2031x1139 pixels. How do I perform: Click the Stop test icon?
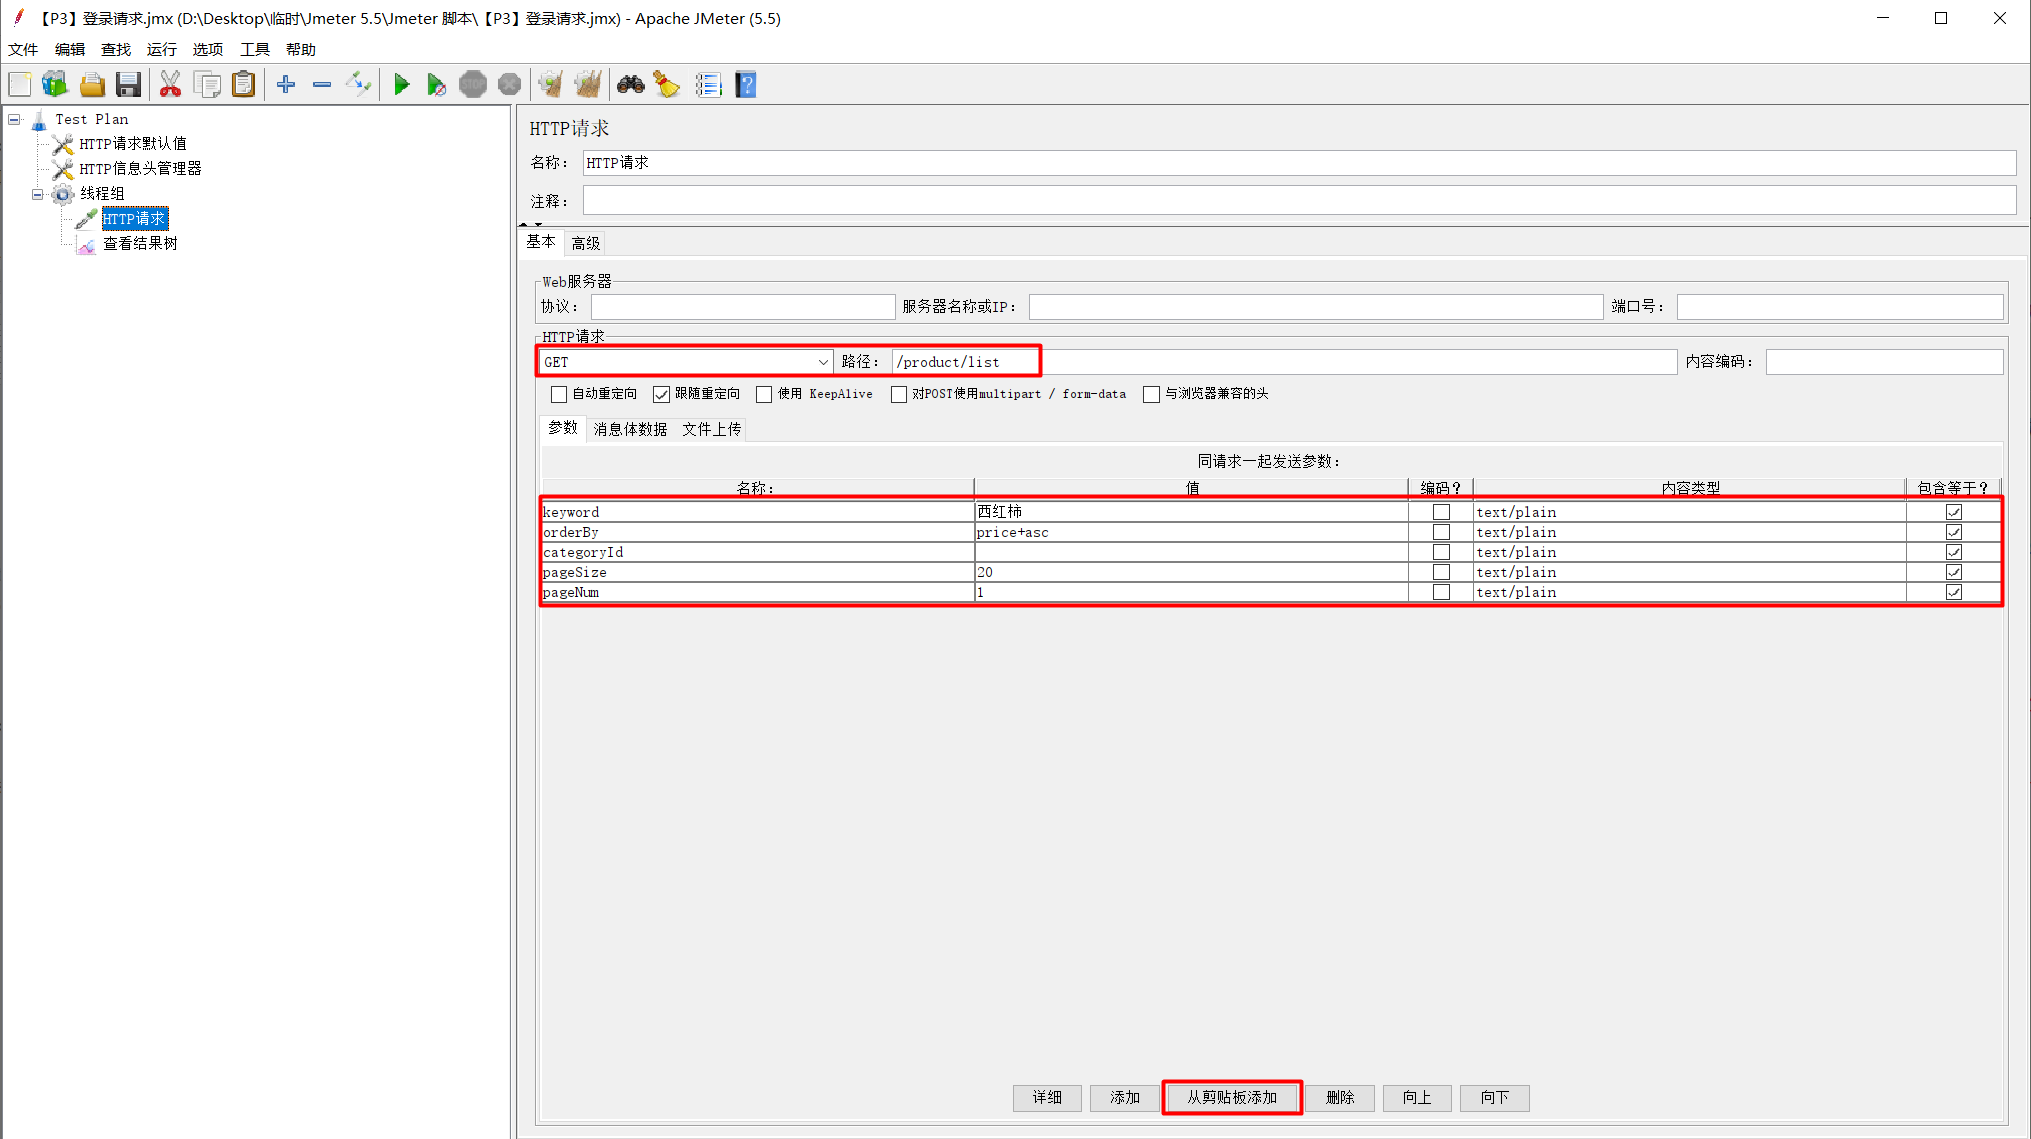tap(473, 85)
